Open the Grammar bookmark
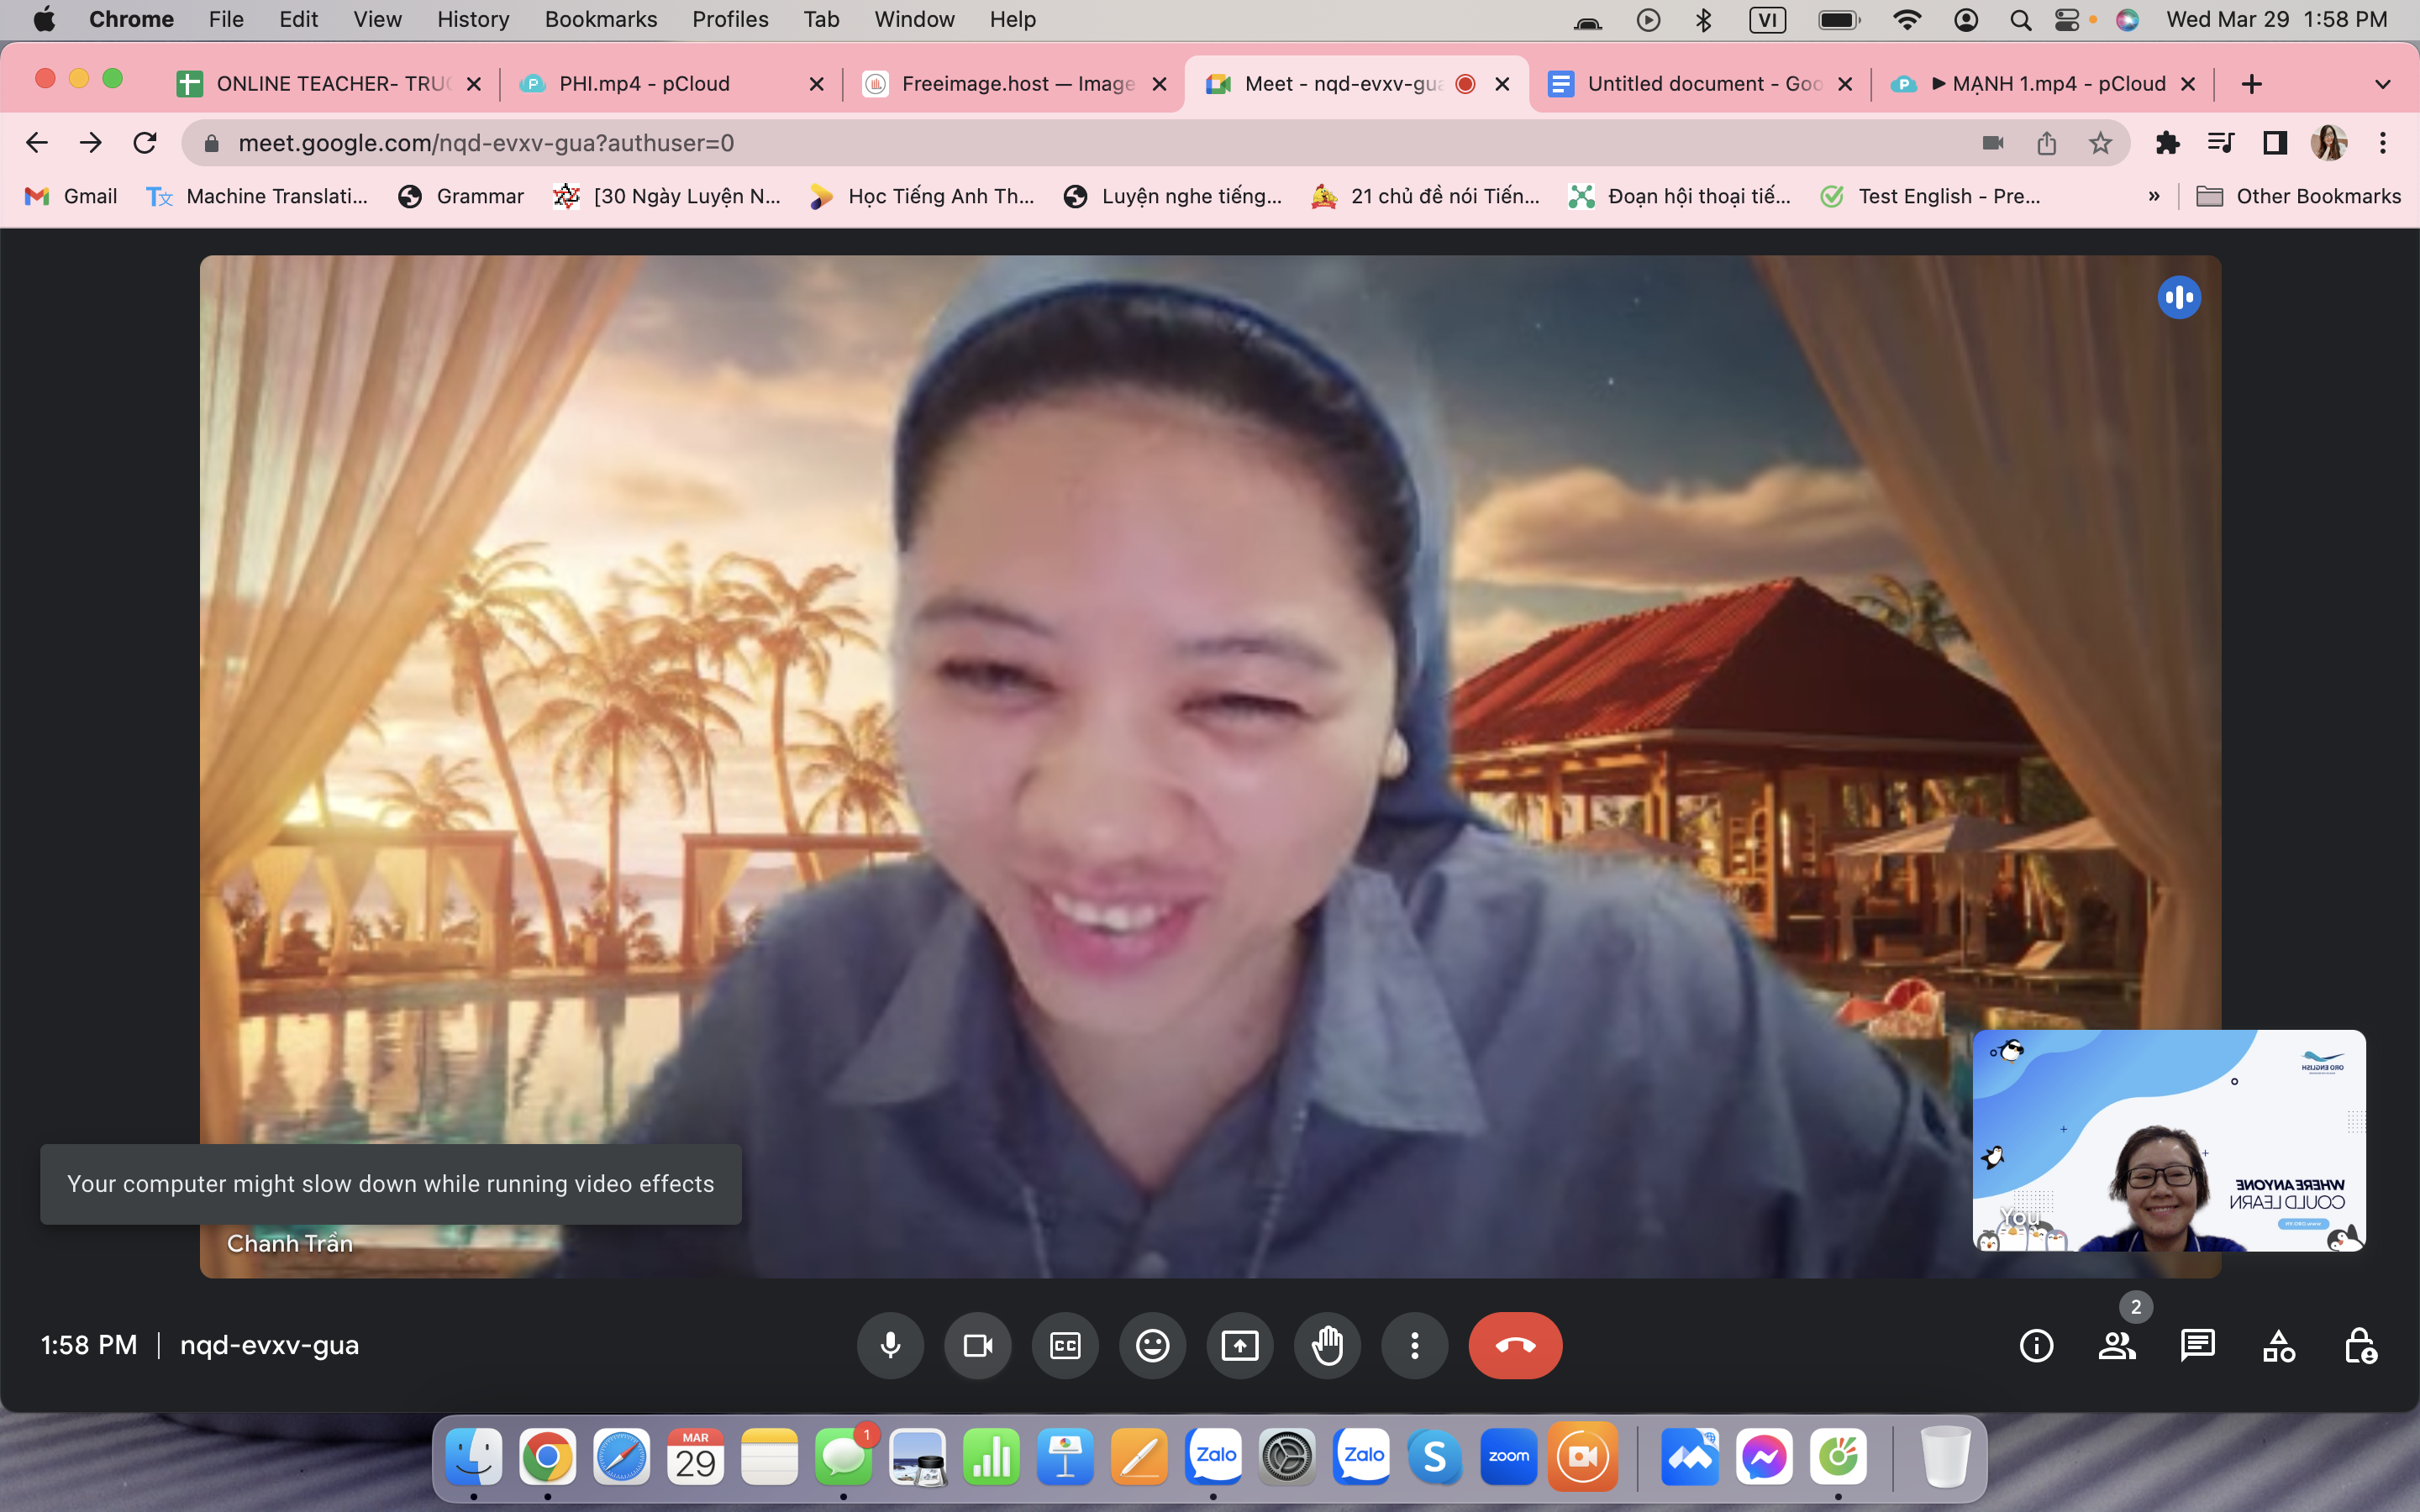The height and width of the screenshot is (1512, 2420). point(461,196)
